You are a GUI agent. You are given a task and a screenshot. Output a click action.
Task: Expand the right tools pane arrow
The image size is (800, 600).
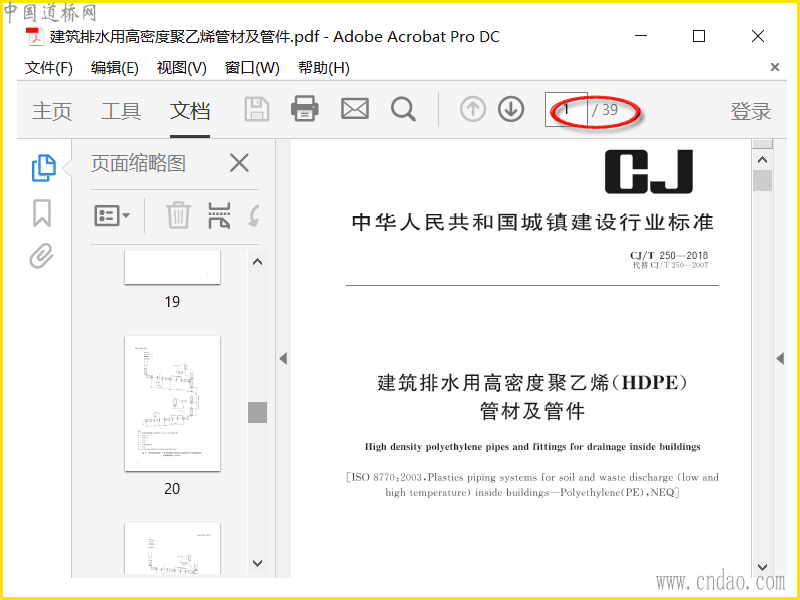click(x=780, y=359)
